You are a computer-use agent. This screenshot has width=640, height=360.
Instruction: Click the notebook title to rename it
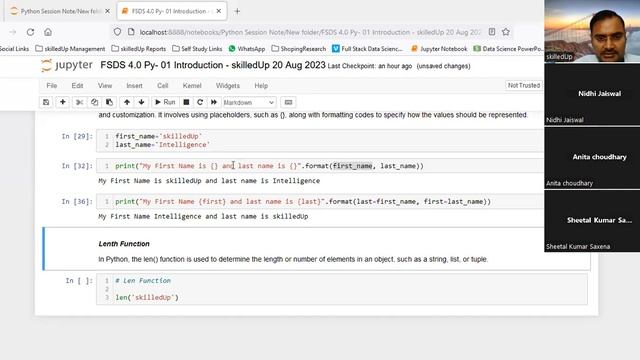(213, 65)
